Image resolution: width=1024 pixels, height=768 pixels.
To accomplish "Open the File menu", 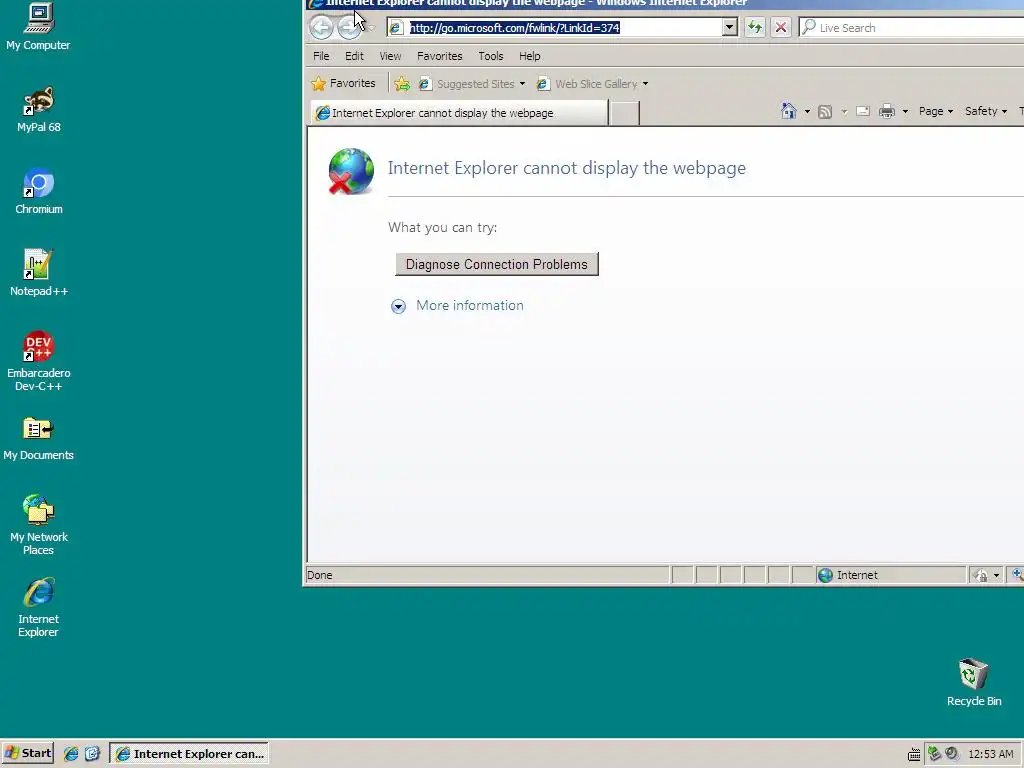I will point(321,56).
